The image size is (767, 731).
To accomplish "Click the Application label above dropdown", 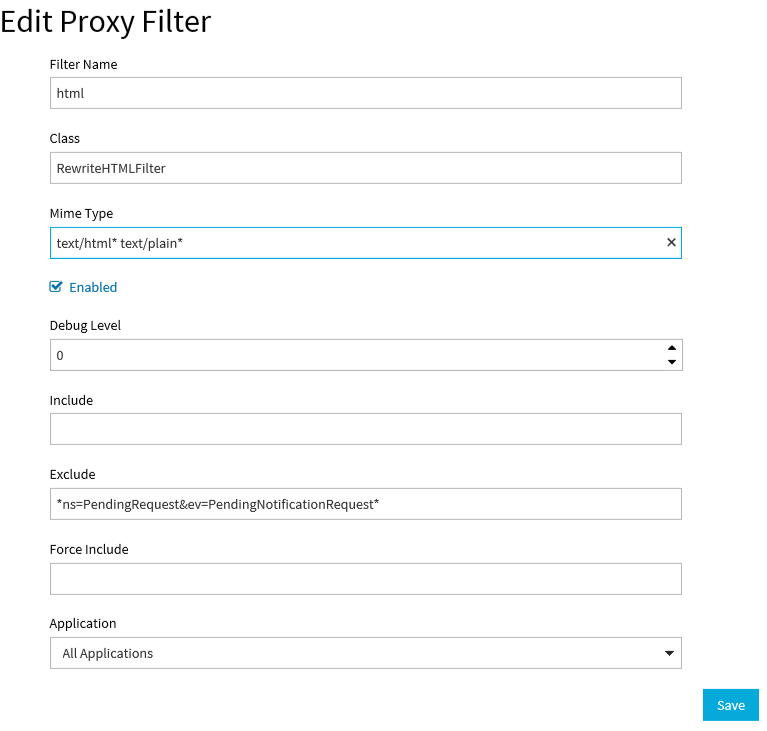I will click(x=83, y=623).
